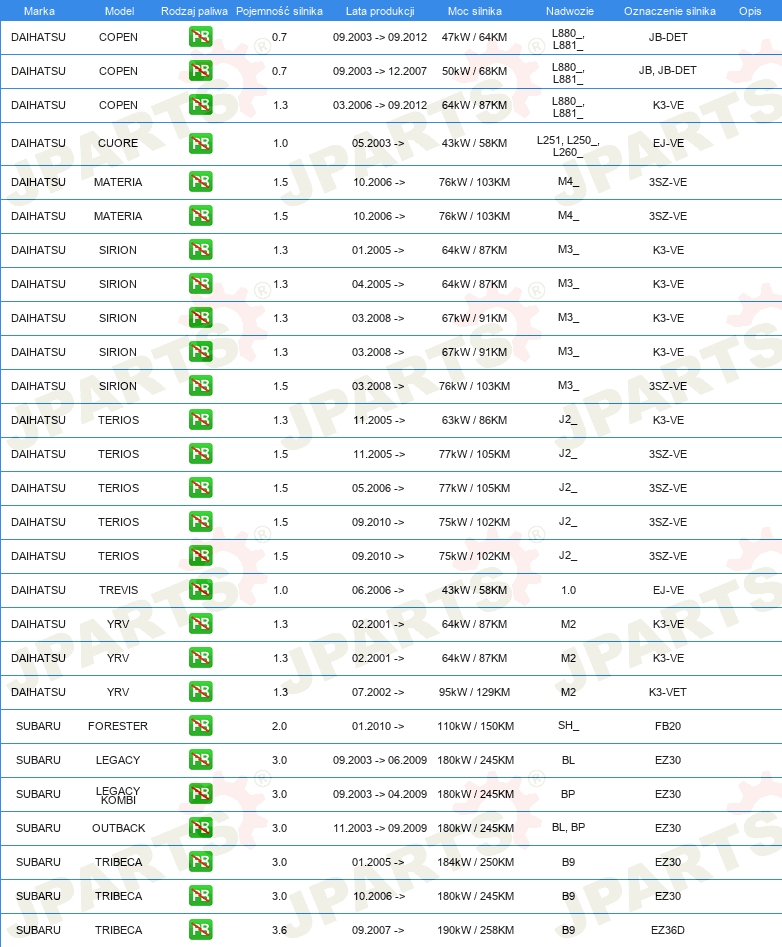Image resolution: width=782 pixels, height=947 pixels.
Task: Click the '09.2007 ->' production date cell
Action: (x=378, y=930)
